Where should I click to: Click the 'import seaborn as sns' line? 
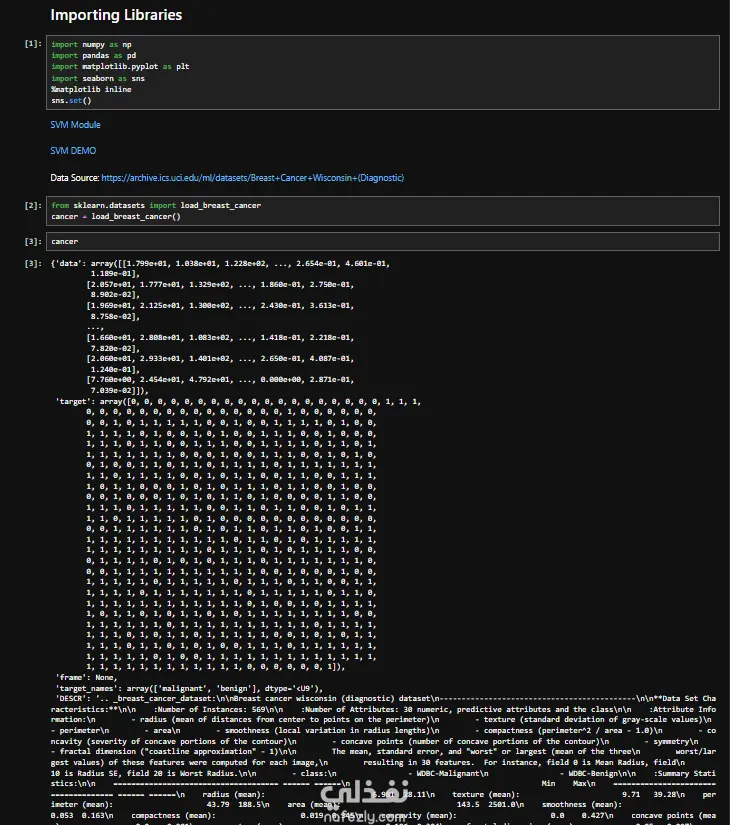[98, 78]
